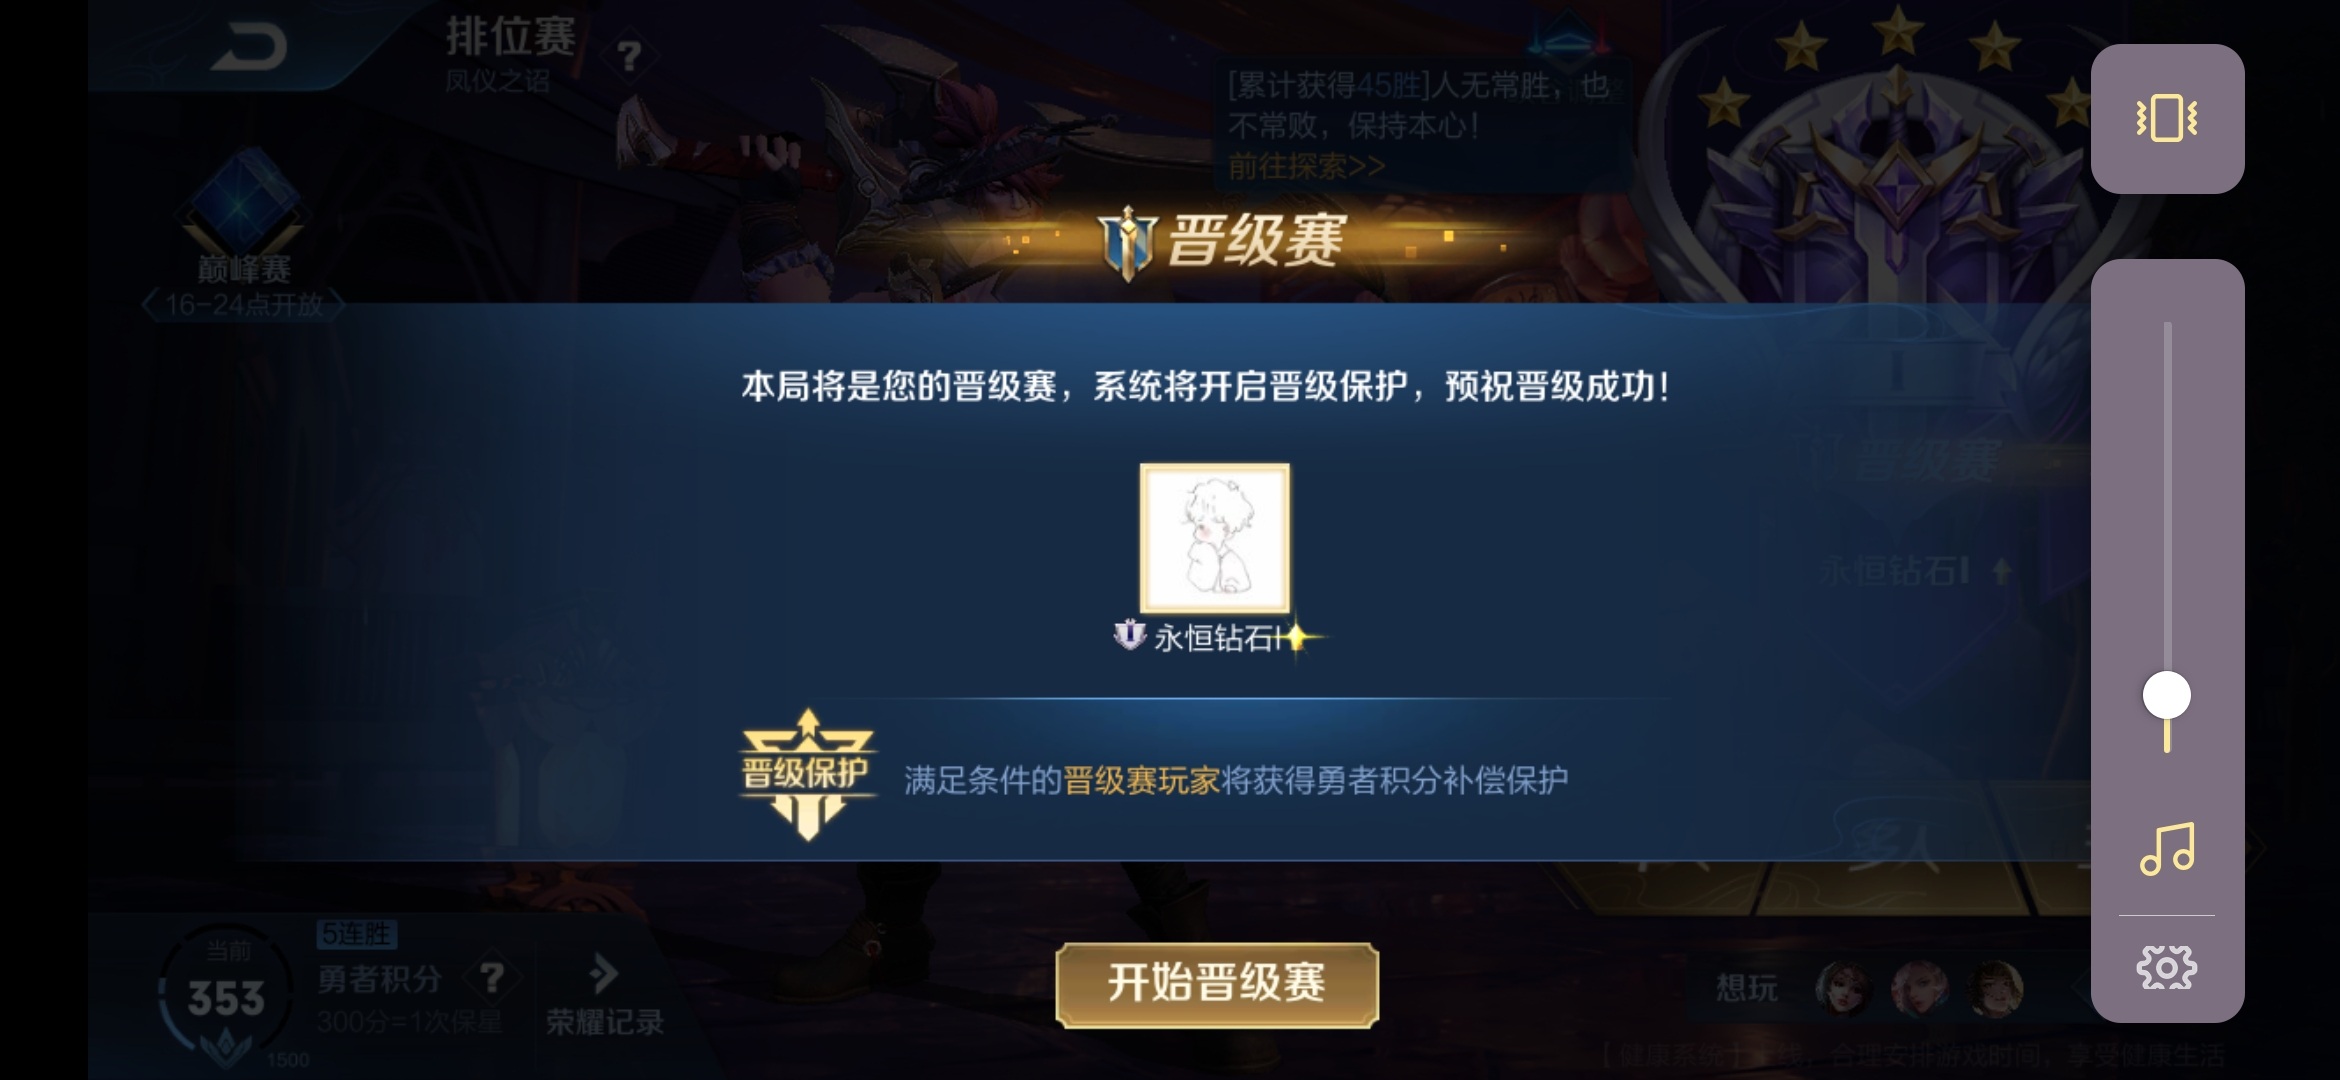Adjust the volume slider knob
This screenshot has width=2340, height=1080.
pyautogui.click(x=2166, y=695)
